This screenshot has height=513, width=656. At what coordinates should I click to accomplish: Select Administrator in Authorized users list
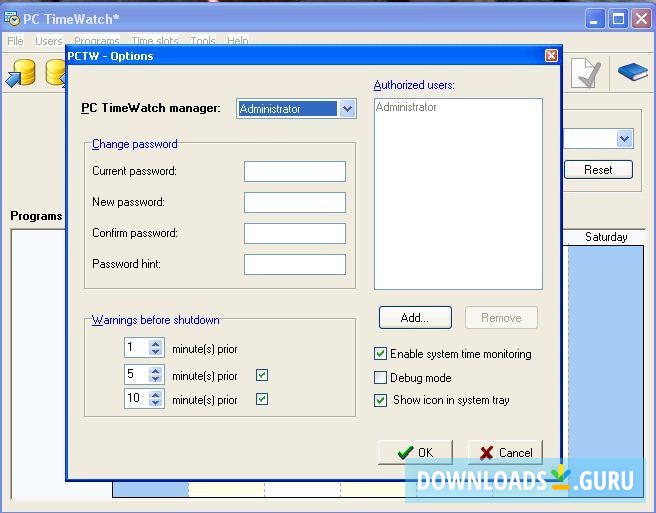[x=406, y=107]
